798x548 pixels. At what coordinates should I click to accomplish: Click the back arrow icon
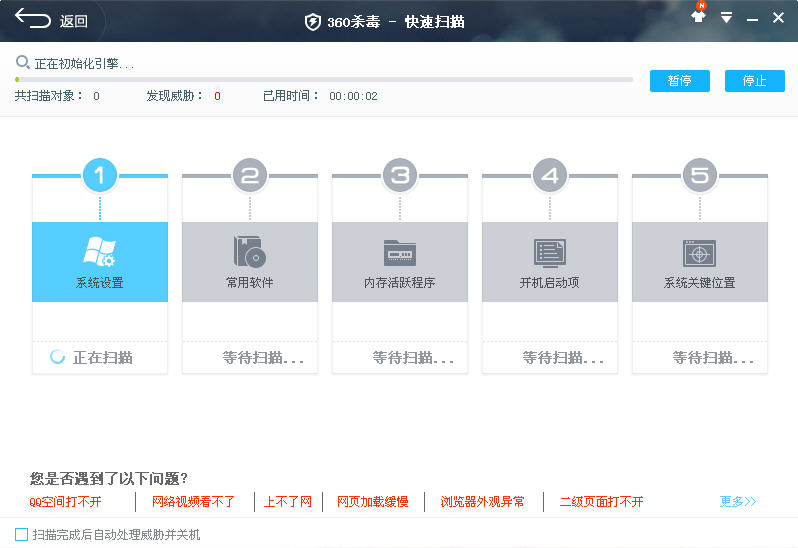[33, 19]
